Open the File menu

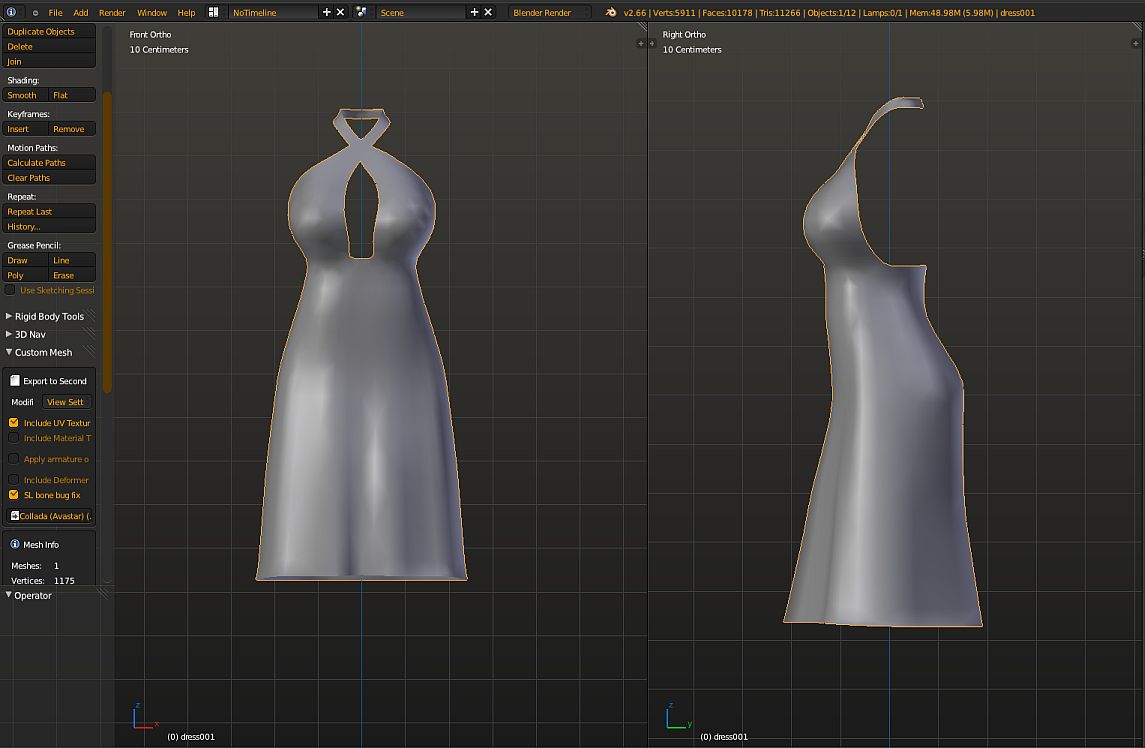(x=55, y=12)
